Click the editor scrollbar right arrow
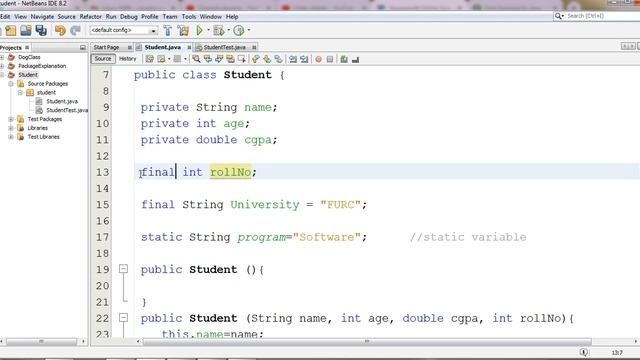 click(636, 341)
